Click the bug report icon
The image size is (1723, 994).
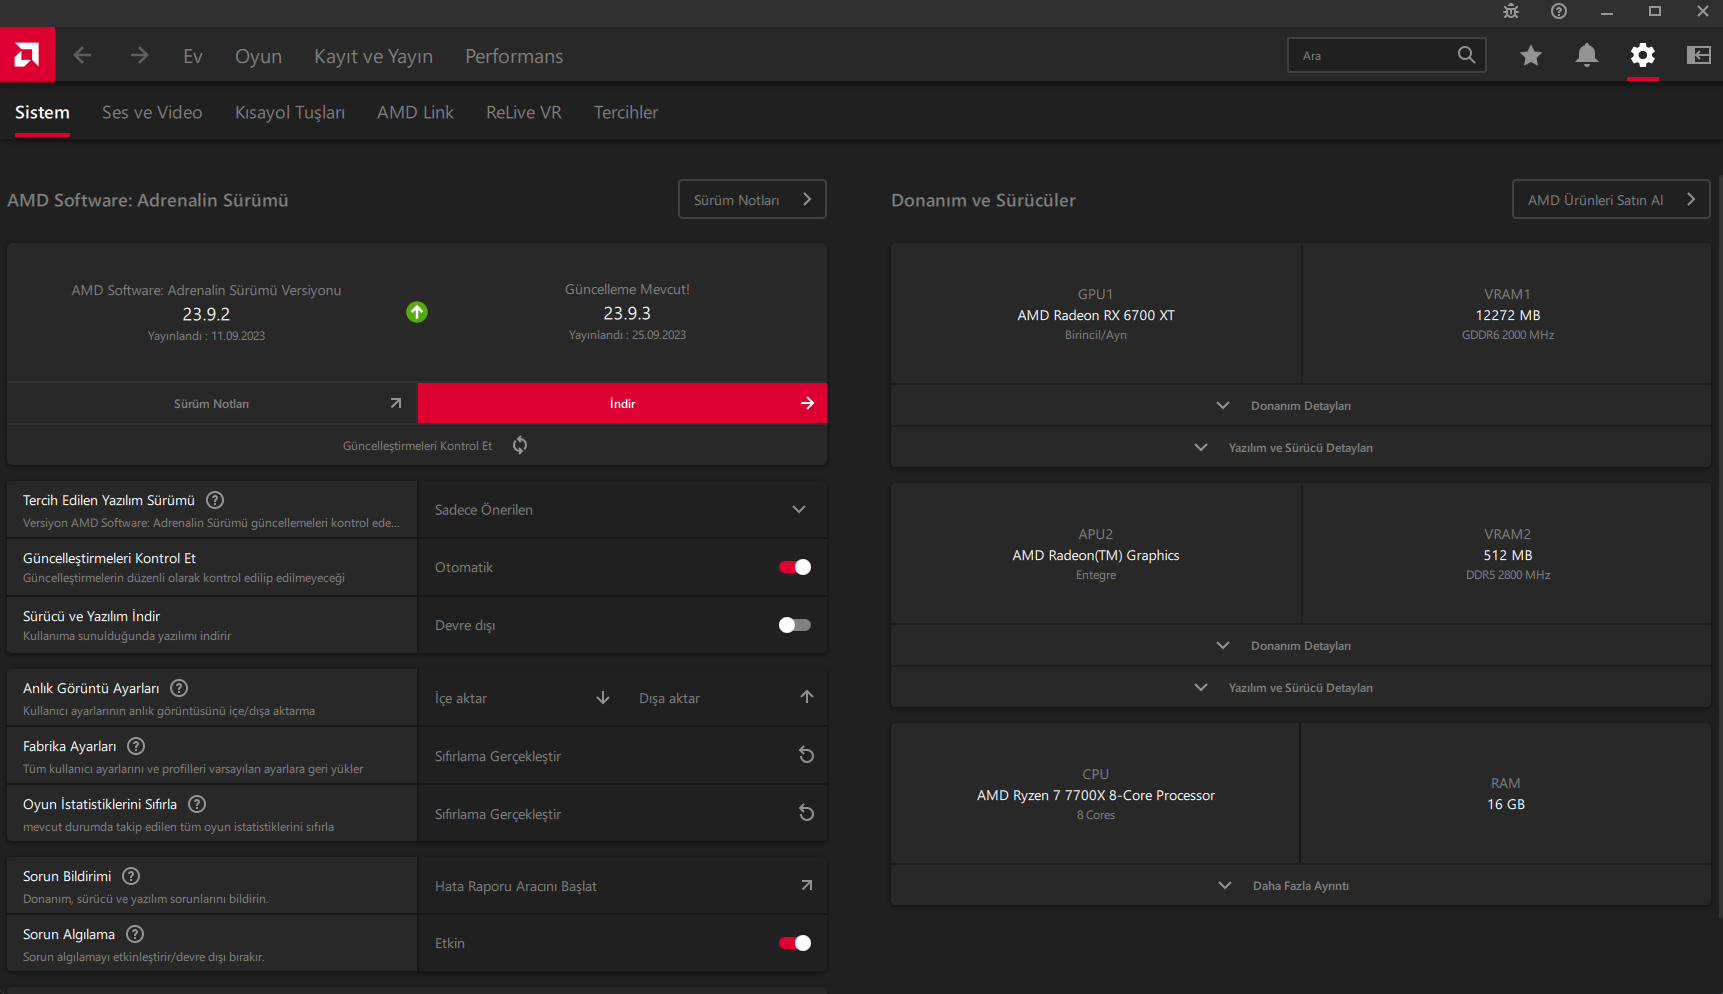tap(1510, 12)
